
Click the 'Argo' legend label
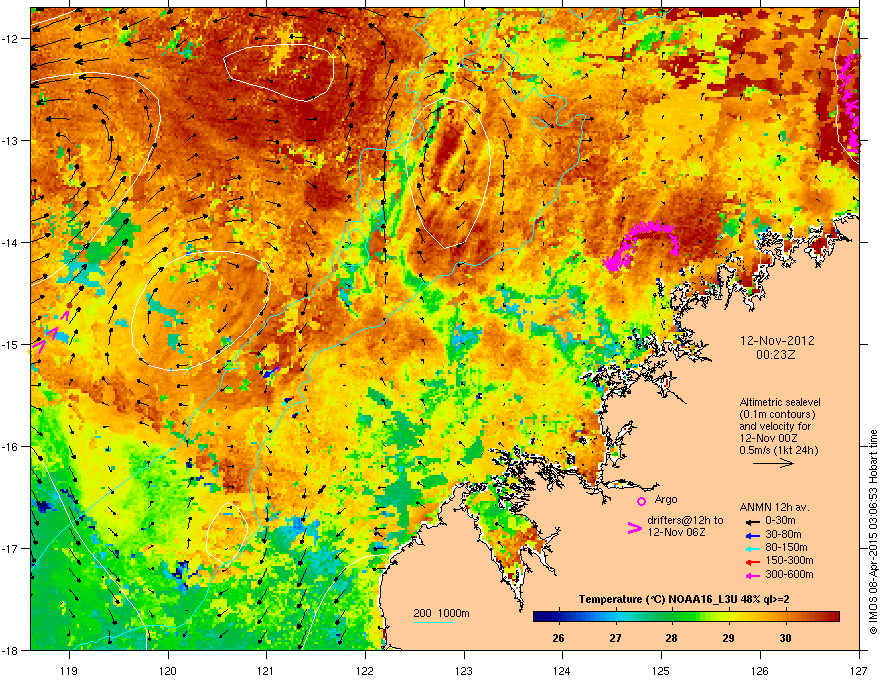tap(666, 499)
